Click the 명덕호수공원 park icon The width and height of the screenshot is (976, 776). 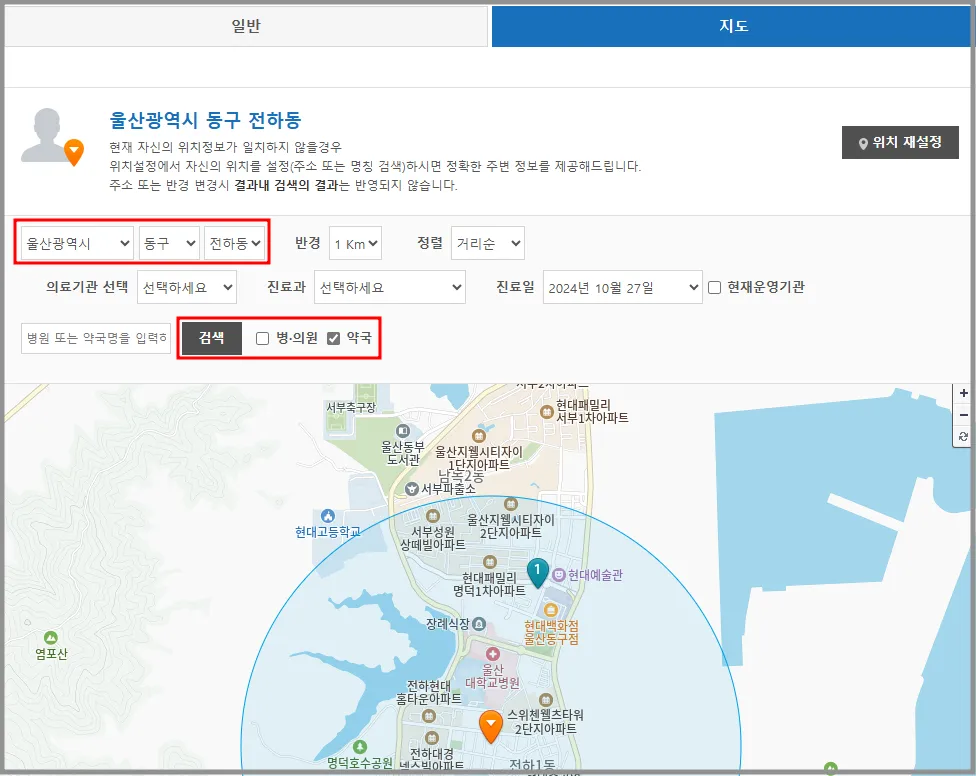click(360, 747)
